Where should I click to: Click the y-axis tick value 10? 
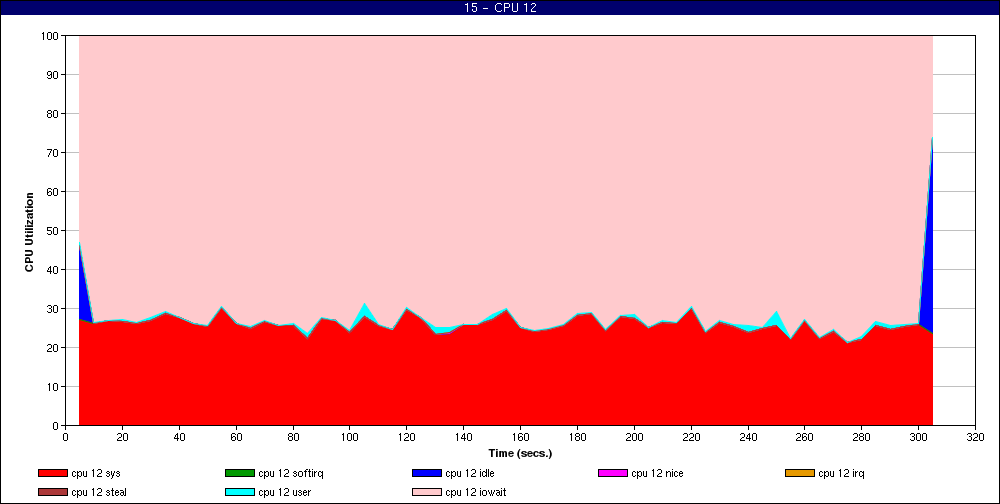(52, 387)
